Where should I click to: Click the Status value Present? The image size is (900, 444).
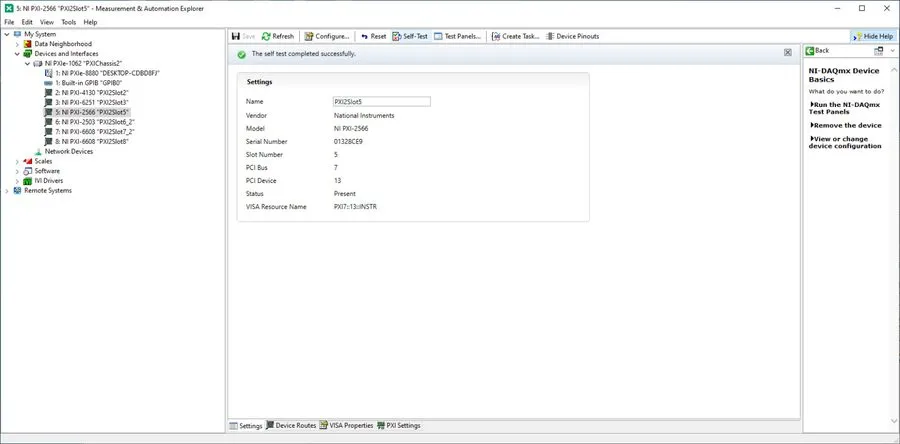344,194
